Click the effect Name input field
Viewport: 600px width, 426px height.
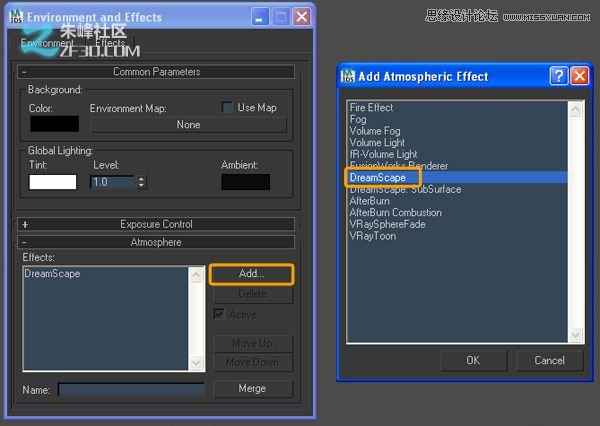coord(130,389)
